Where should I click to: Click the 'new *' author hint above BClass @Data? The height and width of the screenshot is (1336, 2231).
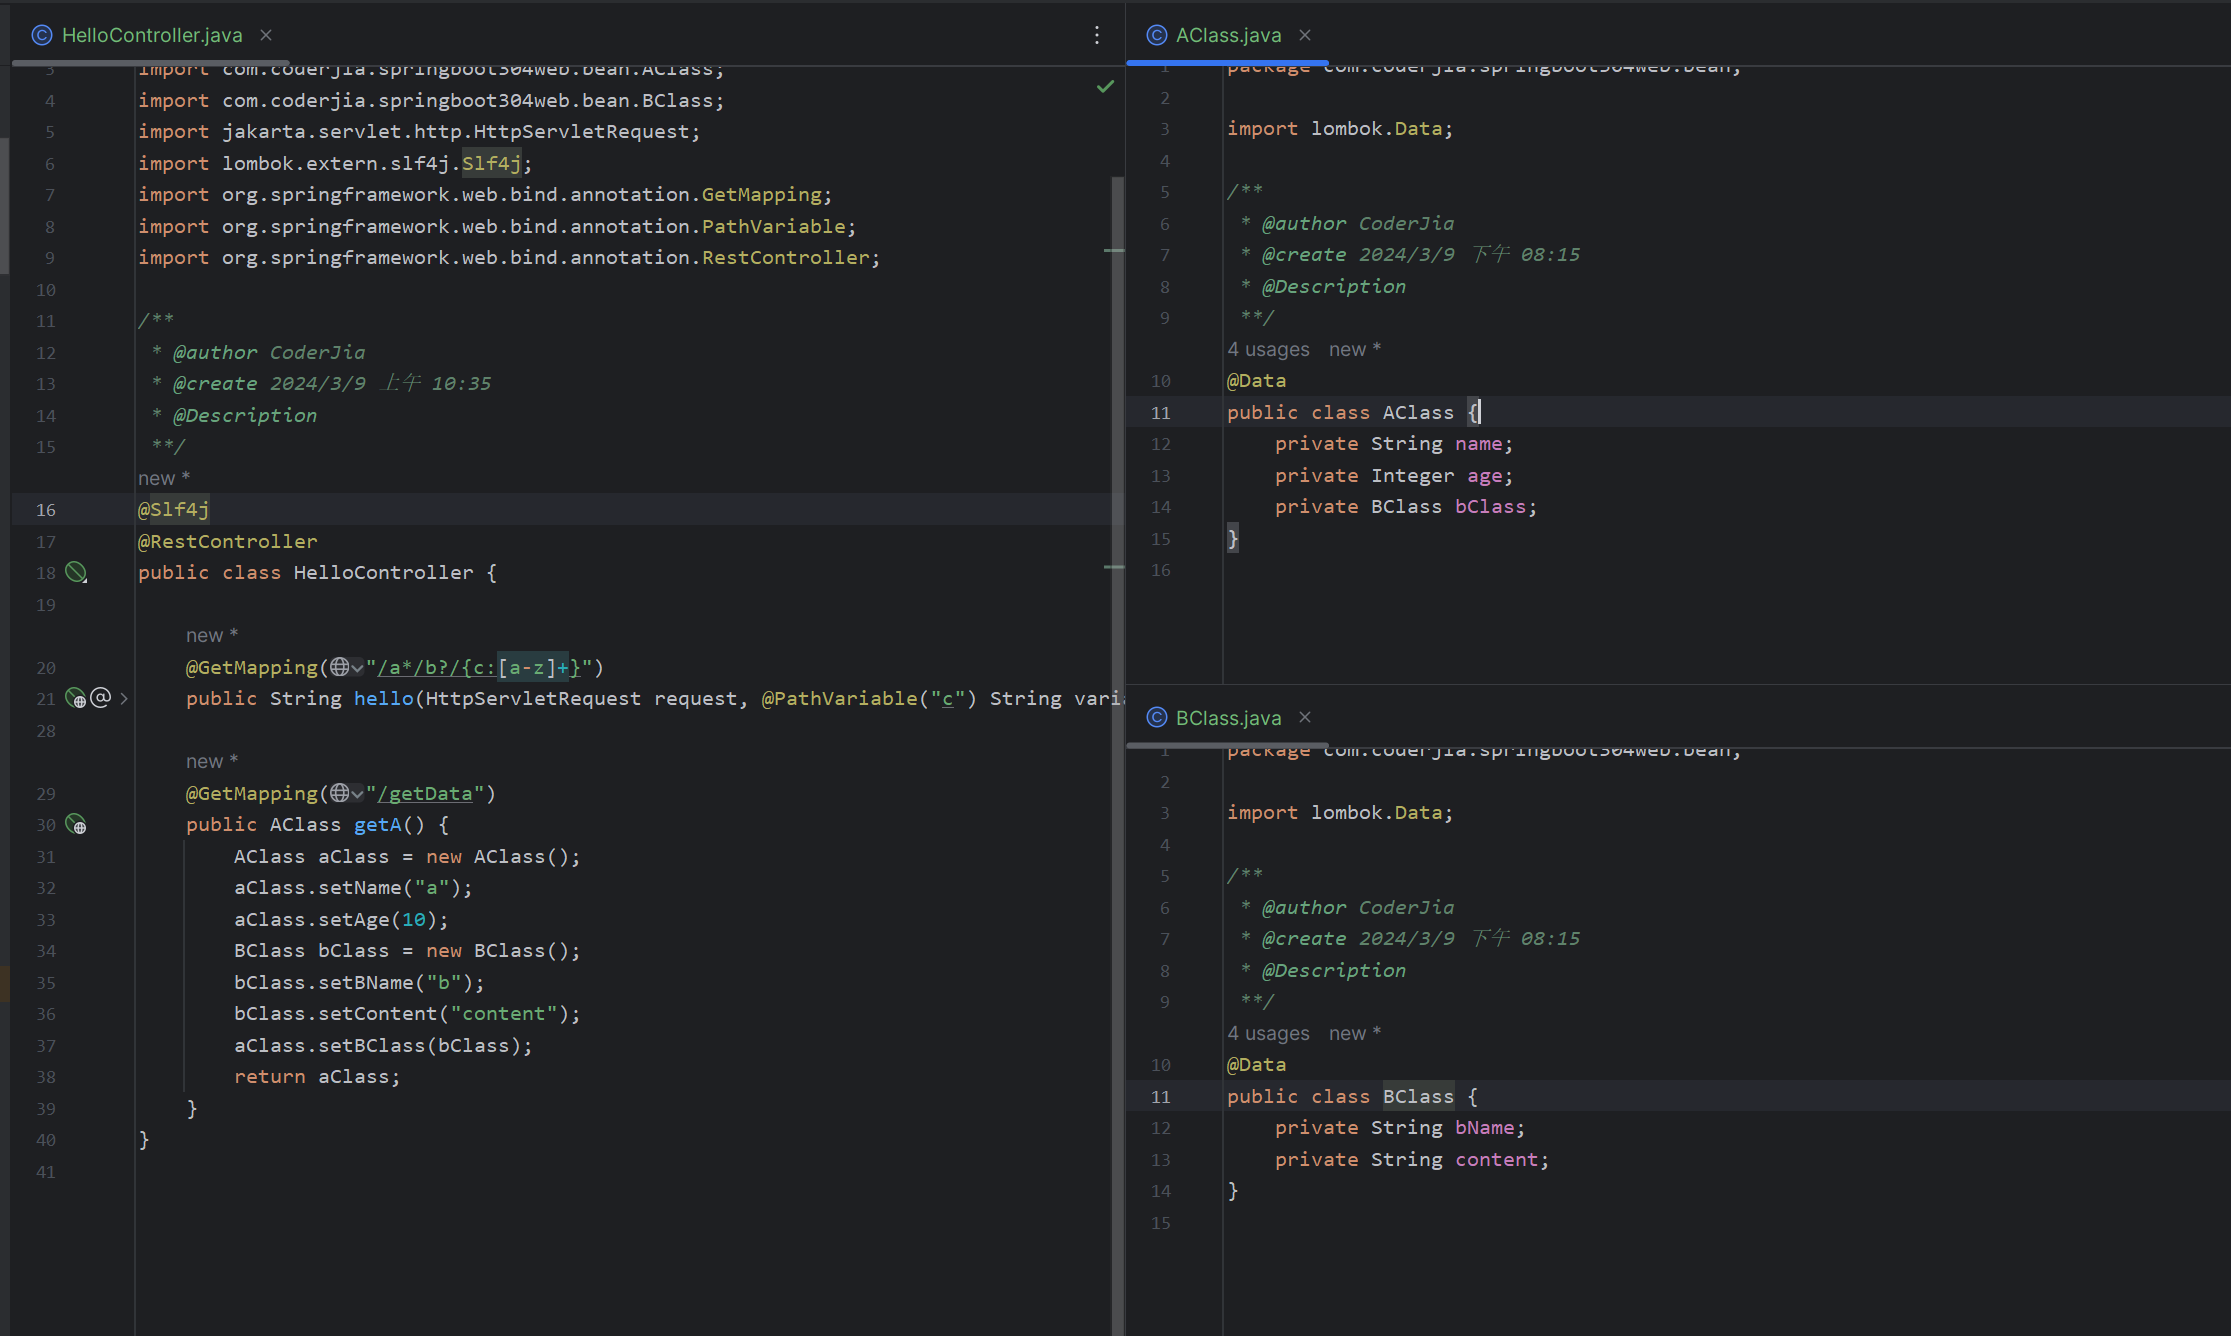coord(1355,1033)
